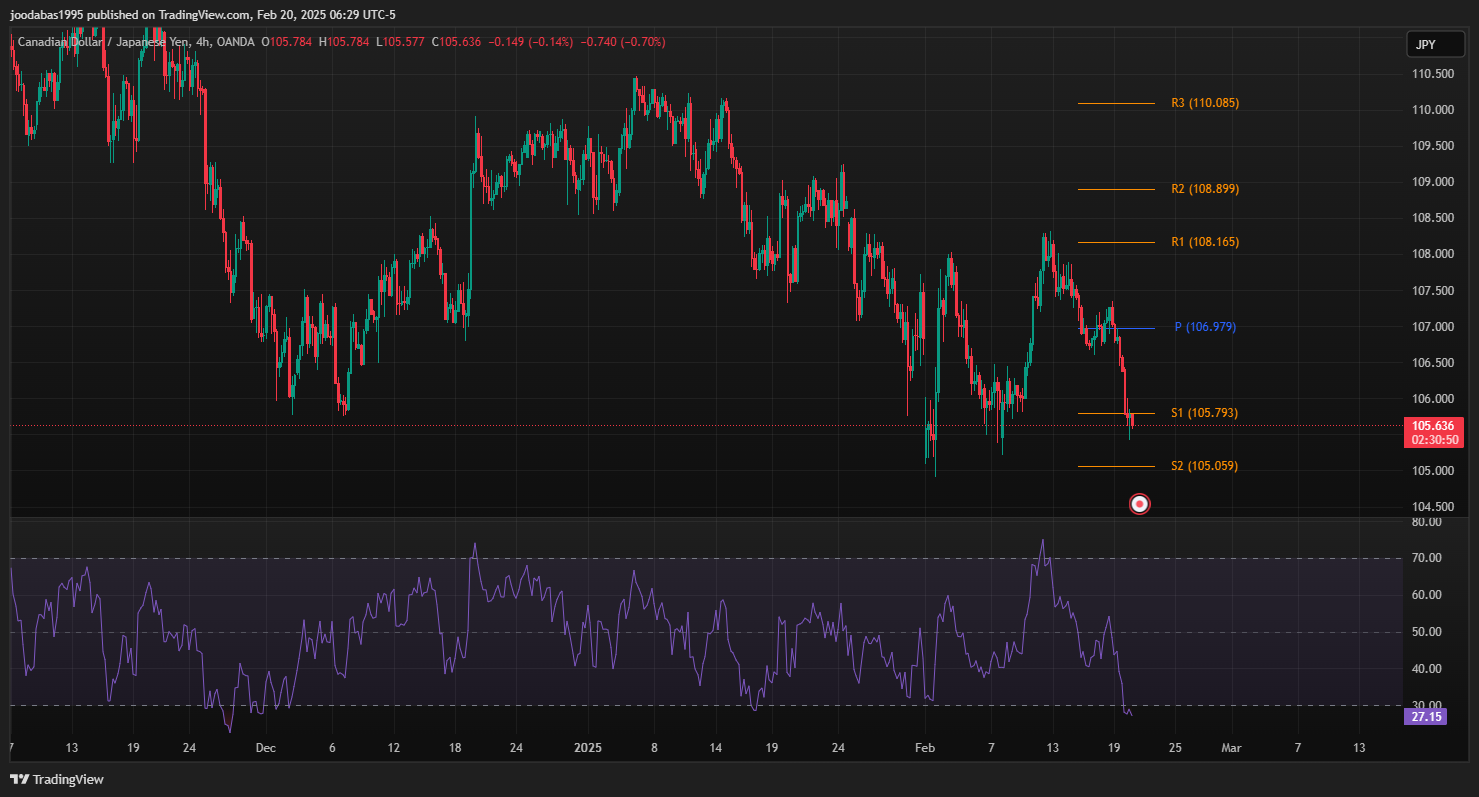
Task: Click the S1 (105.793) support label
Action: tap(1204, 413)
